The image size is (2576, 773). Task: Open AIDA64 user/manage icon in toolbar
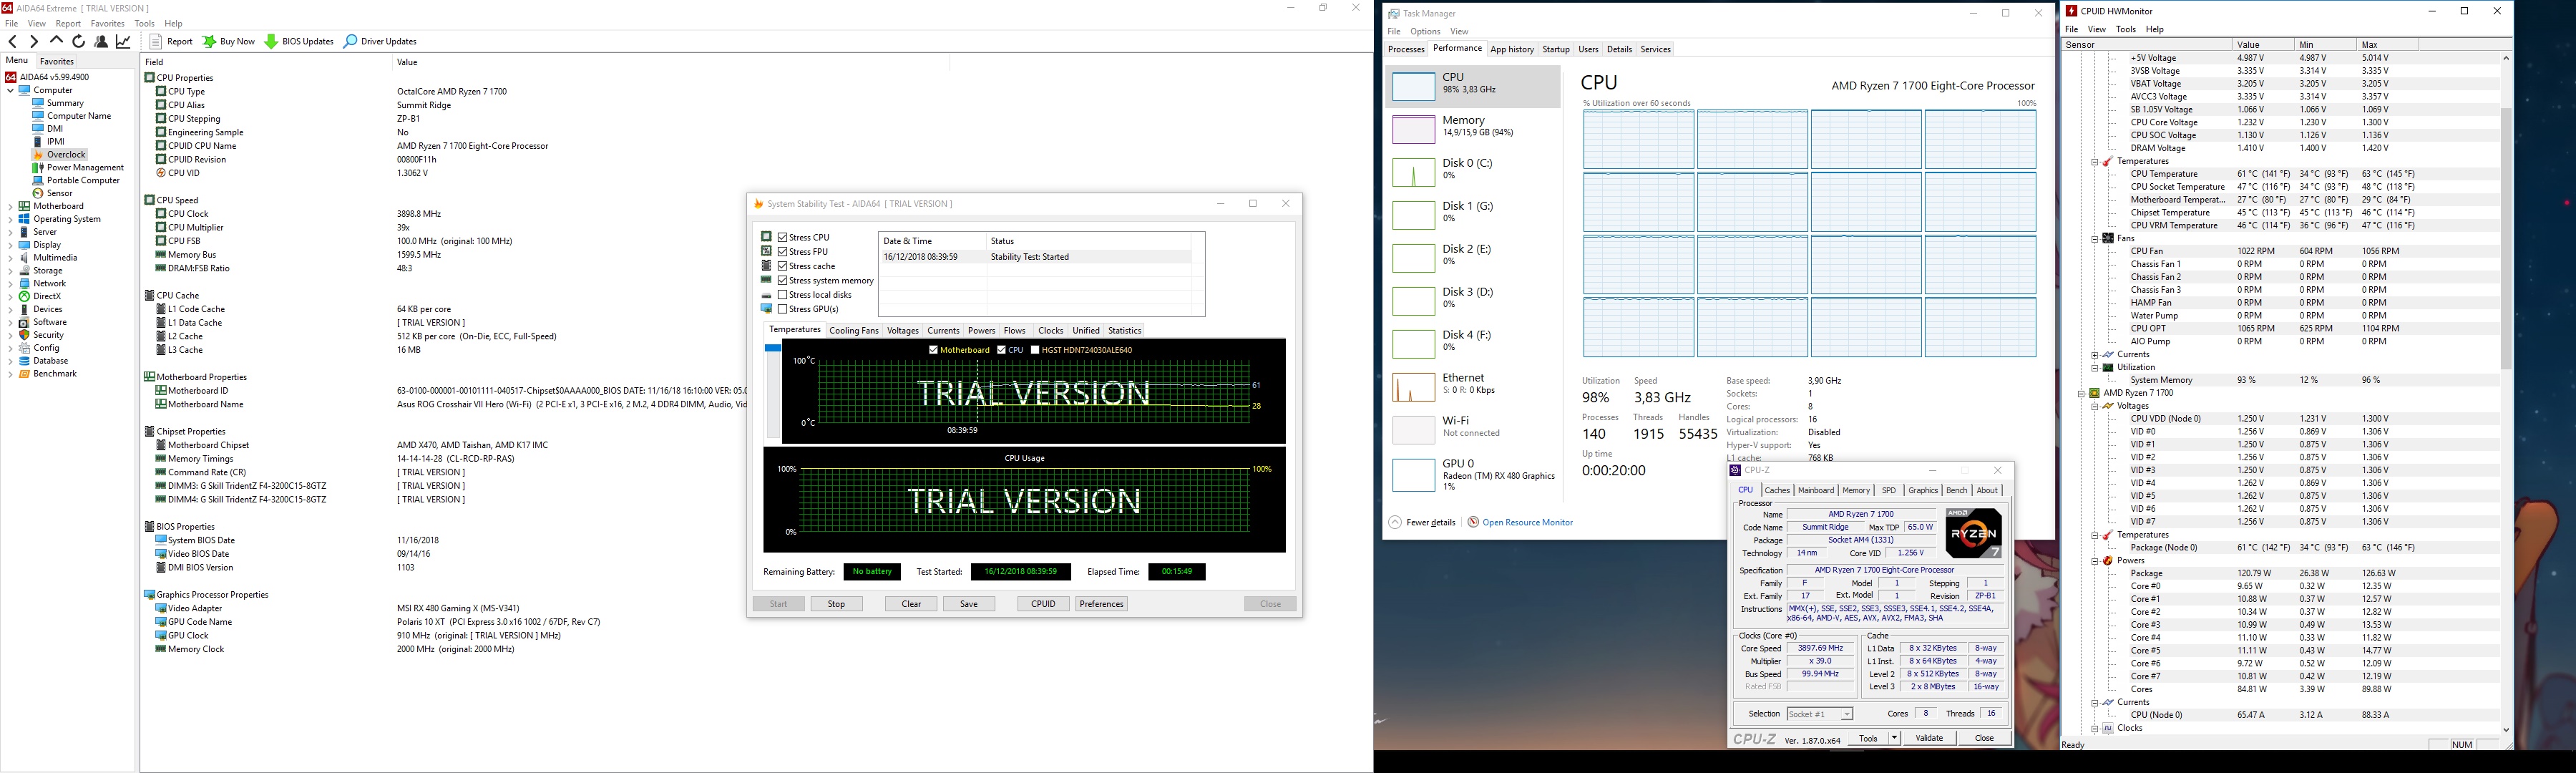(x=101, y=41)
